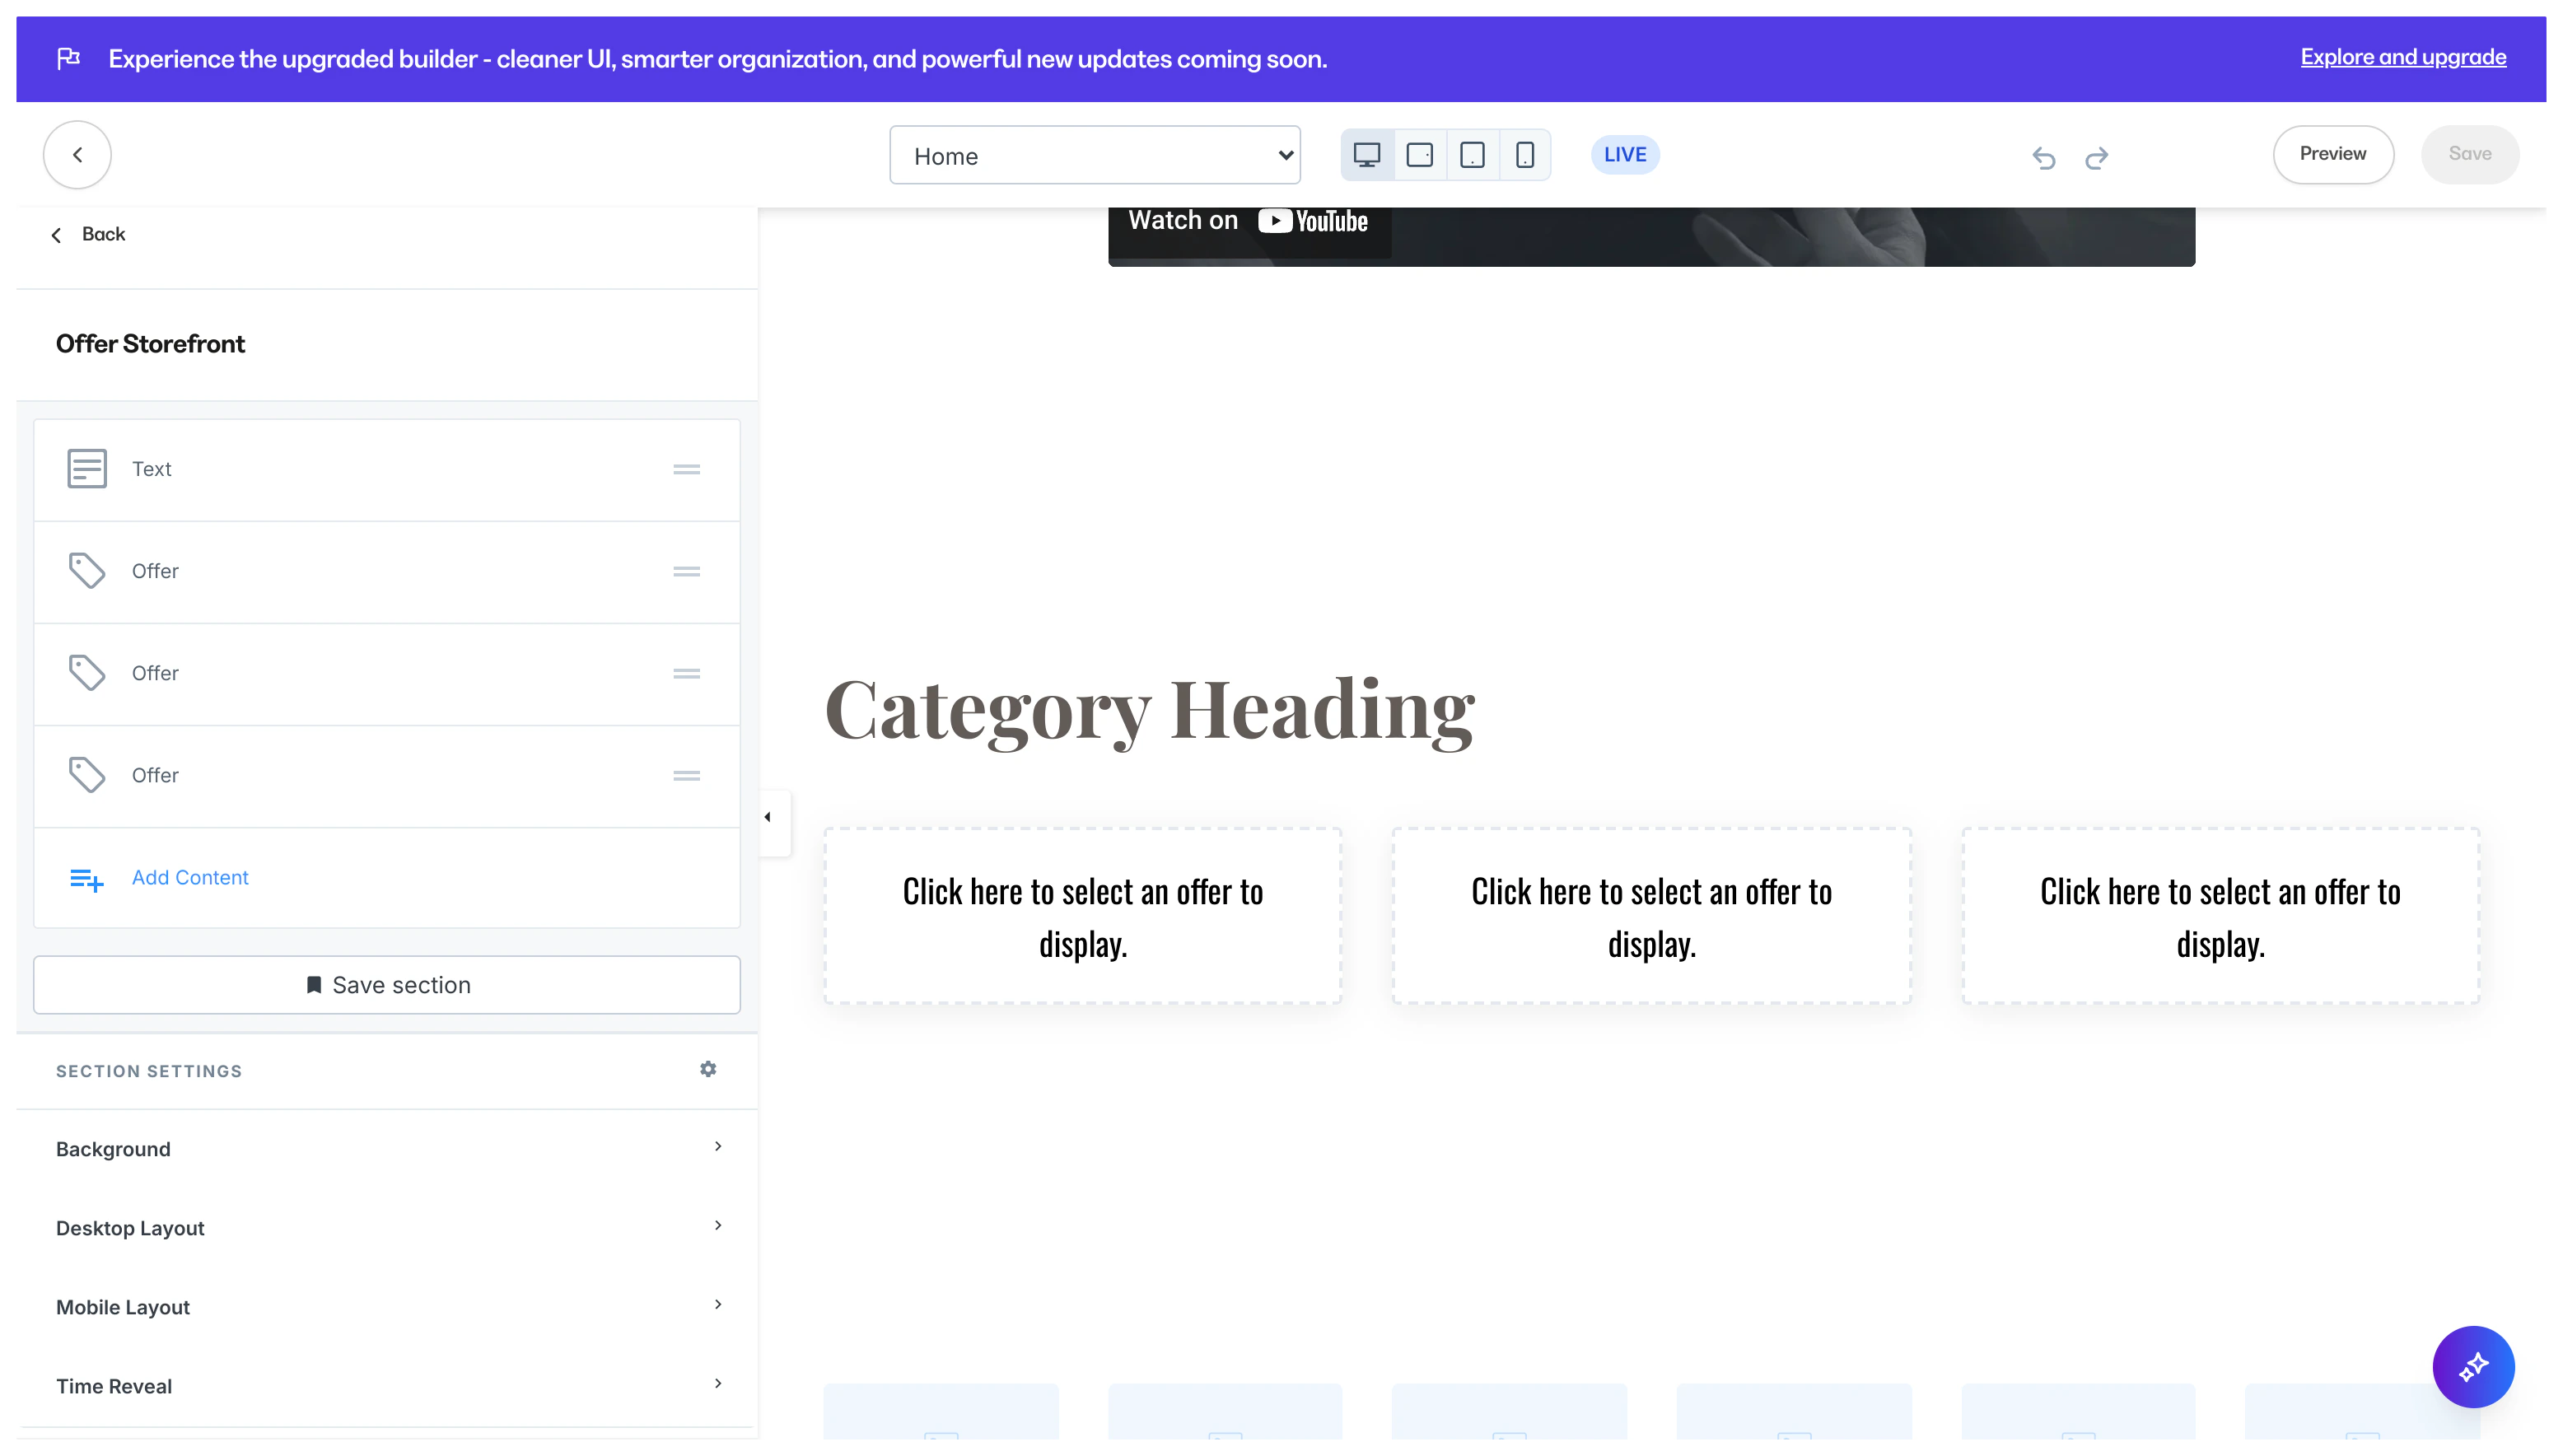This screenshot has width=2563, height=1456.
Task: Open the Text content block
Action: (x=152, y=469)
